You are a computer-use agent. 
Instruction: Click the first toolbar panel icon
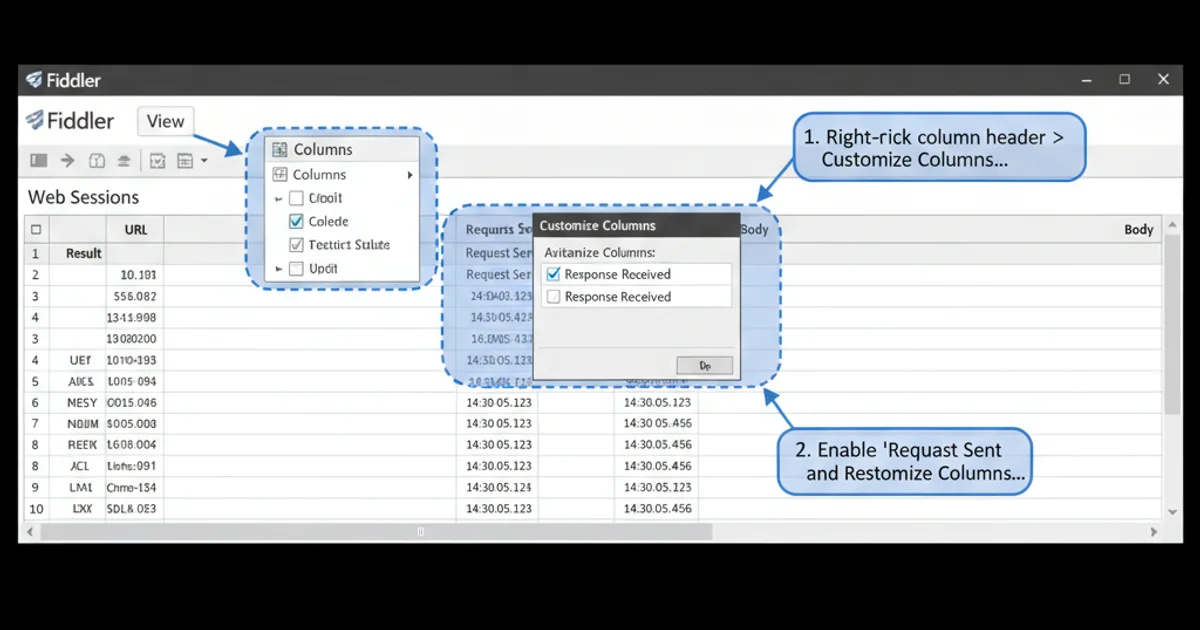39,160
